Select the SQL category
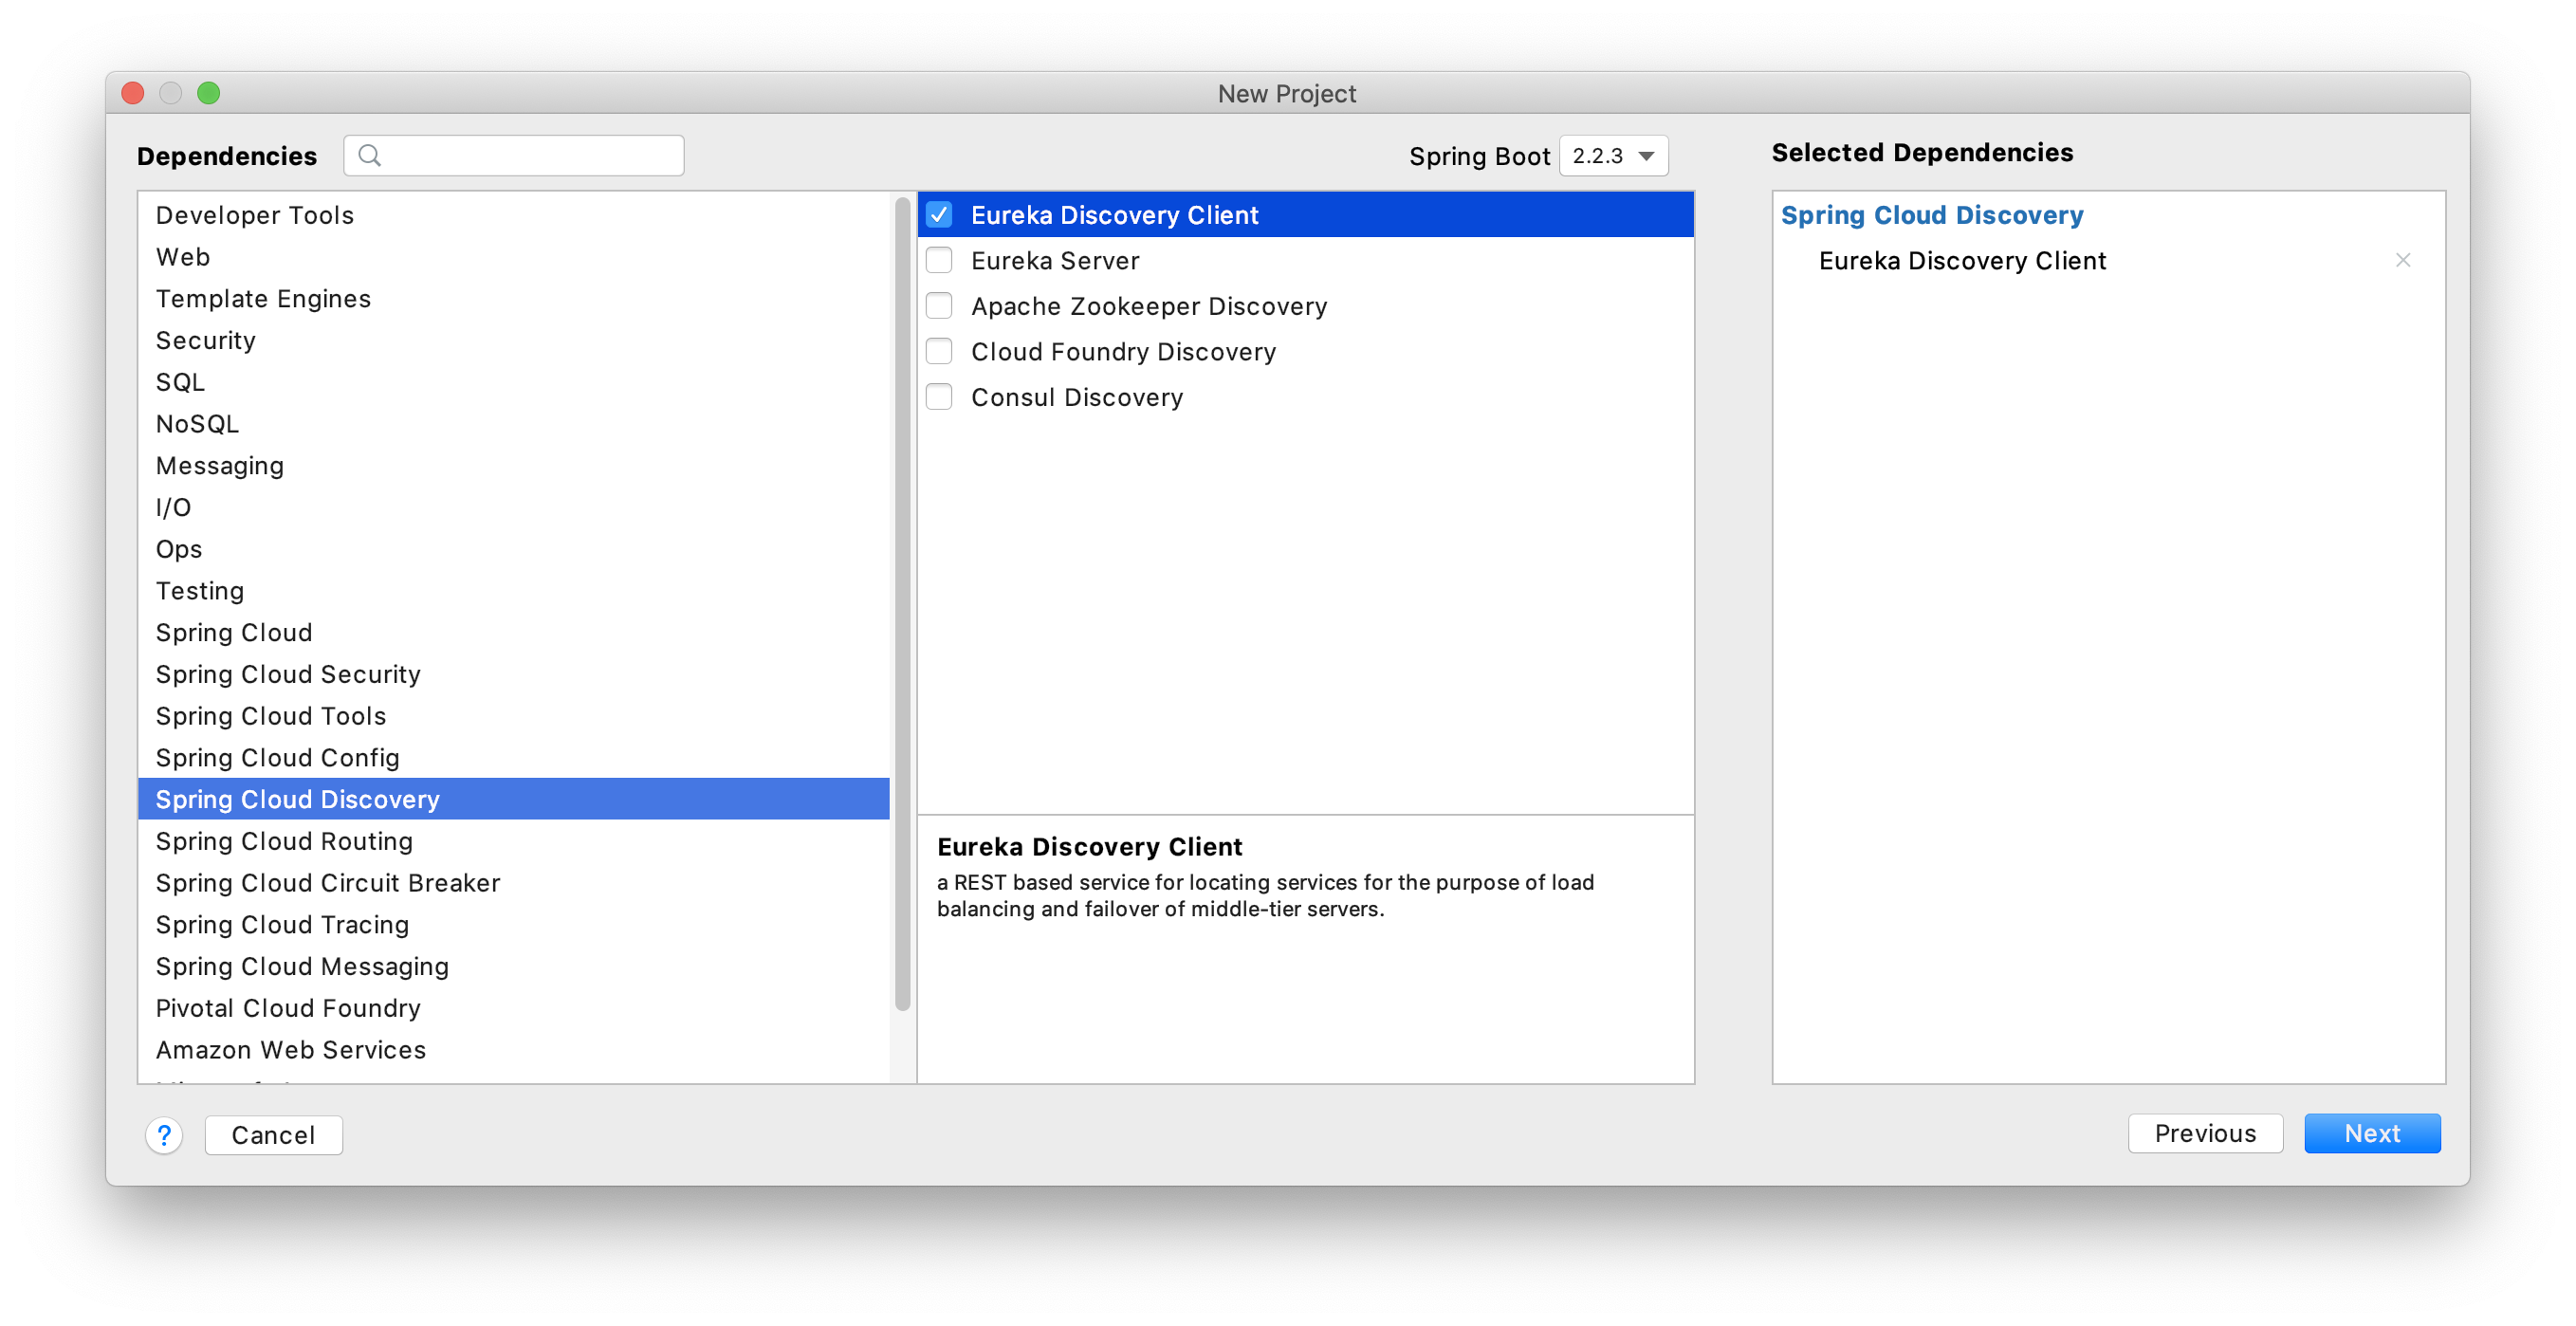The height and width of the screenshot is (1326, 2576). coord(513,383)
